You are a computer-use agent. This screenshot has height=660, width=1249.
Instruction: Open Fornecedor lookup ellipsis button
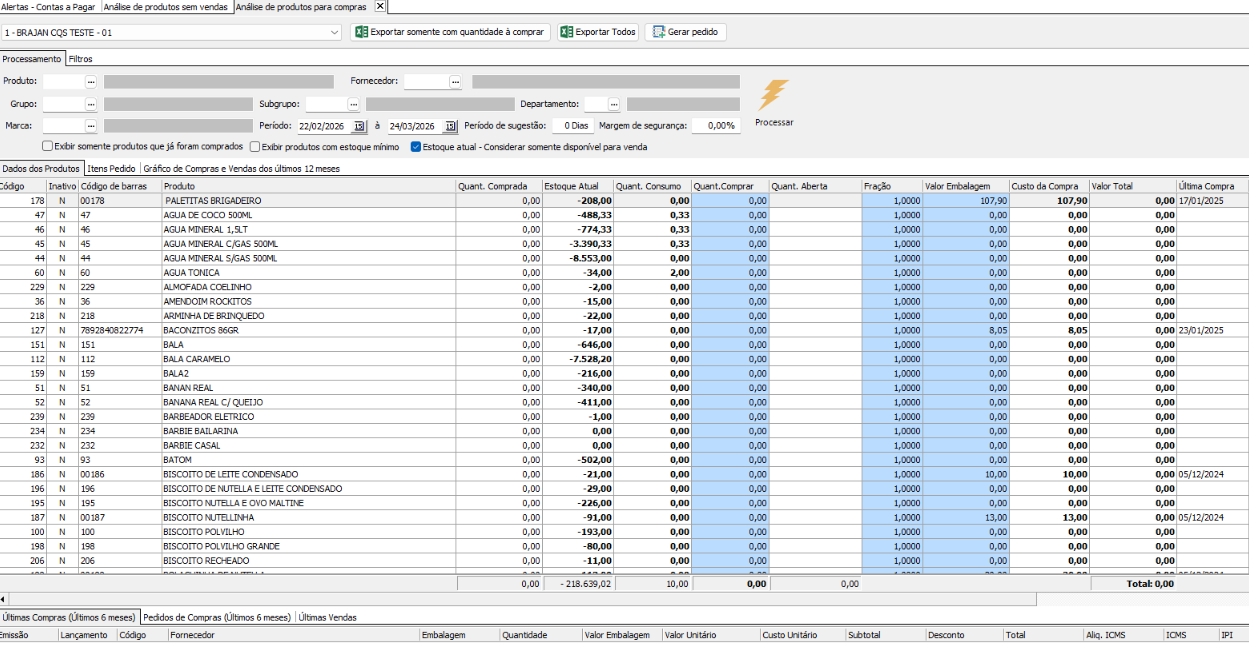pos(455,81)
